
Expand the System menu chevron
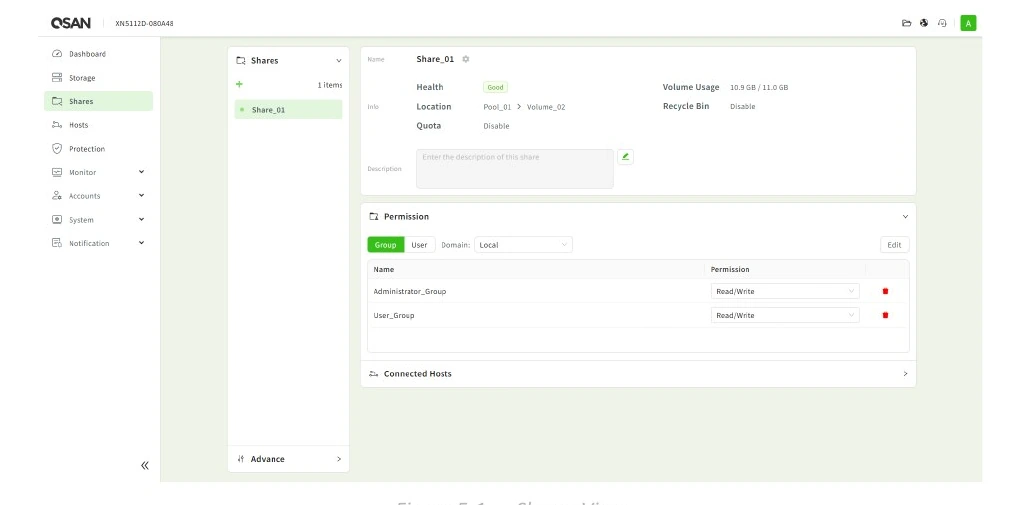tap(141, 219)
